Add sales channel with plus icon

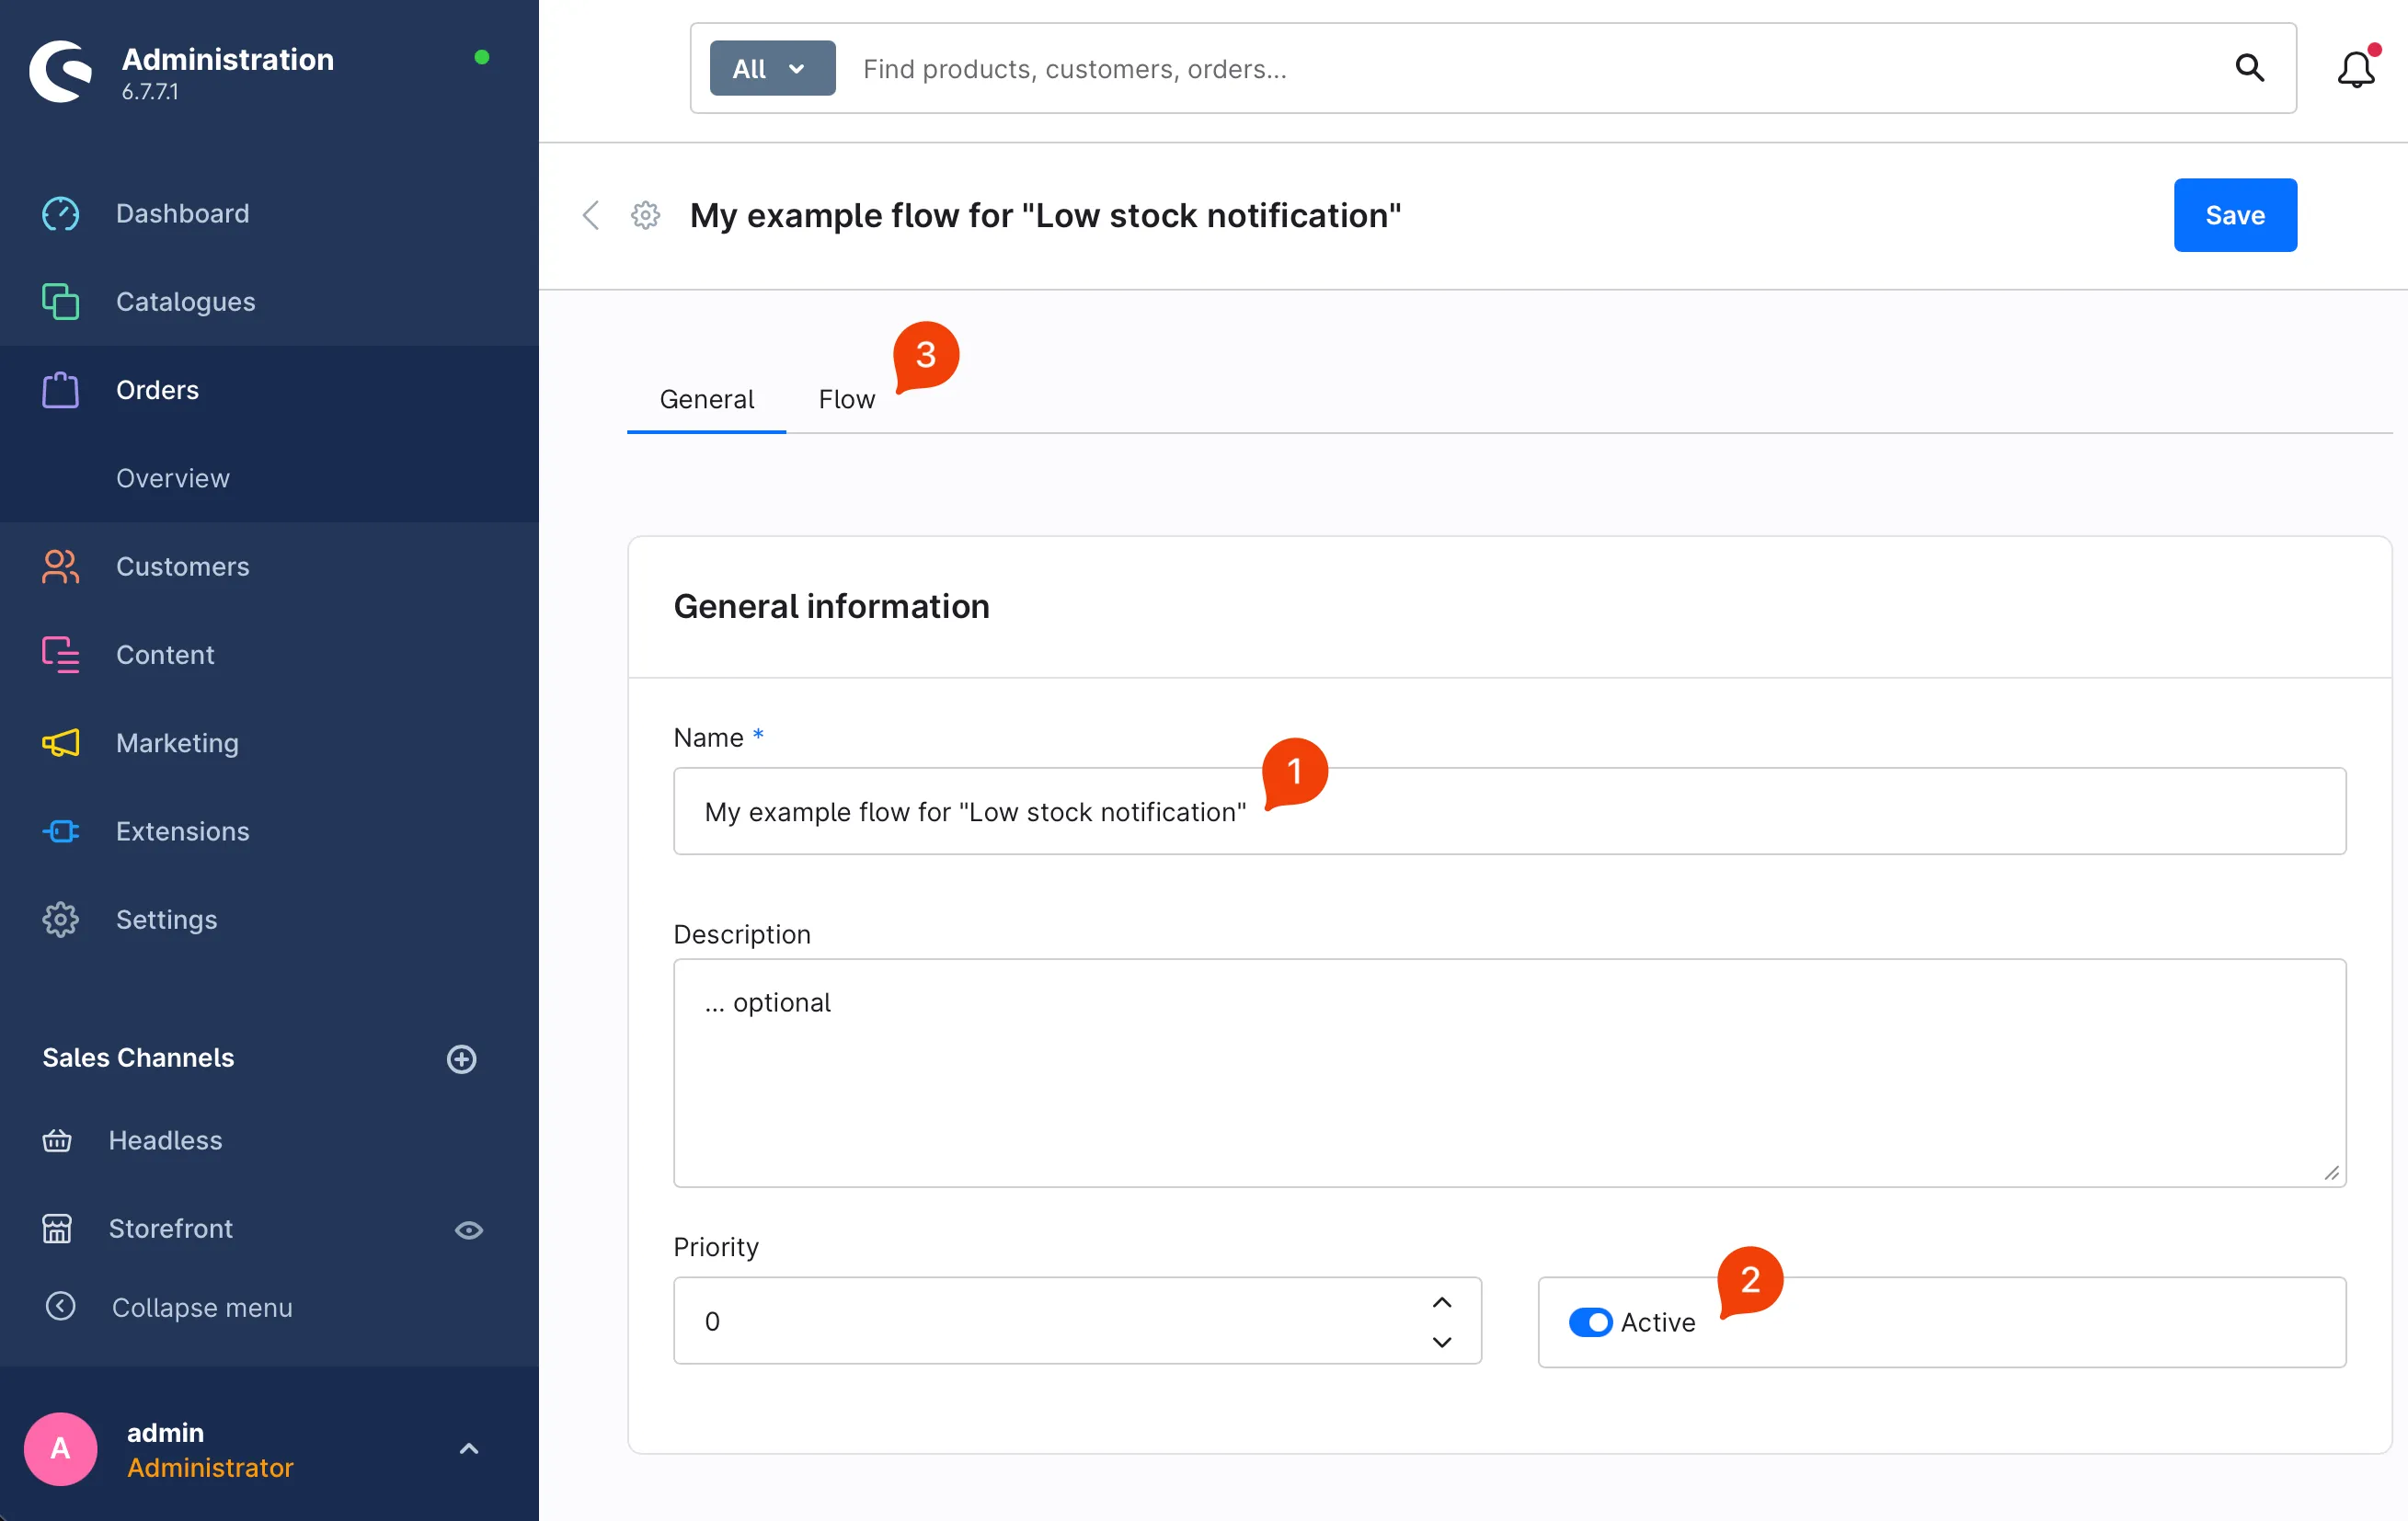coord(461,1058)
